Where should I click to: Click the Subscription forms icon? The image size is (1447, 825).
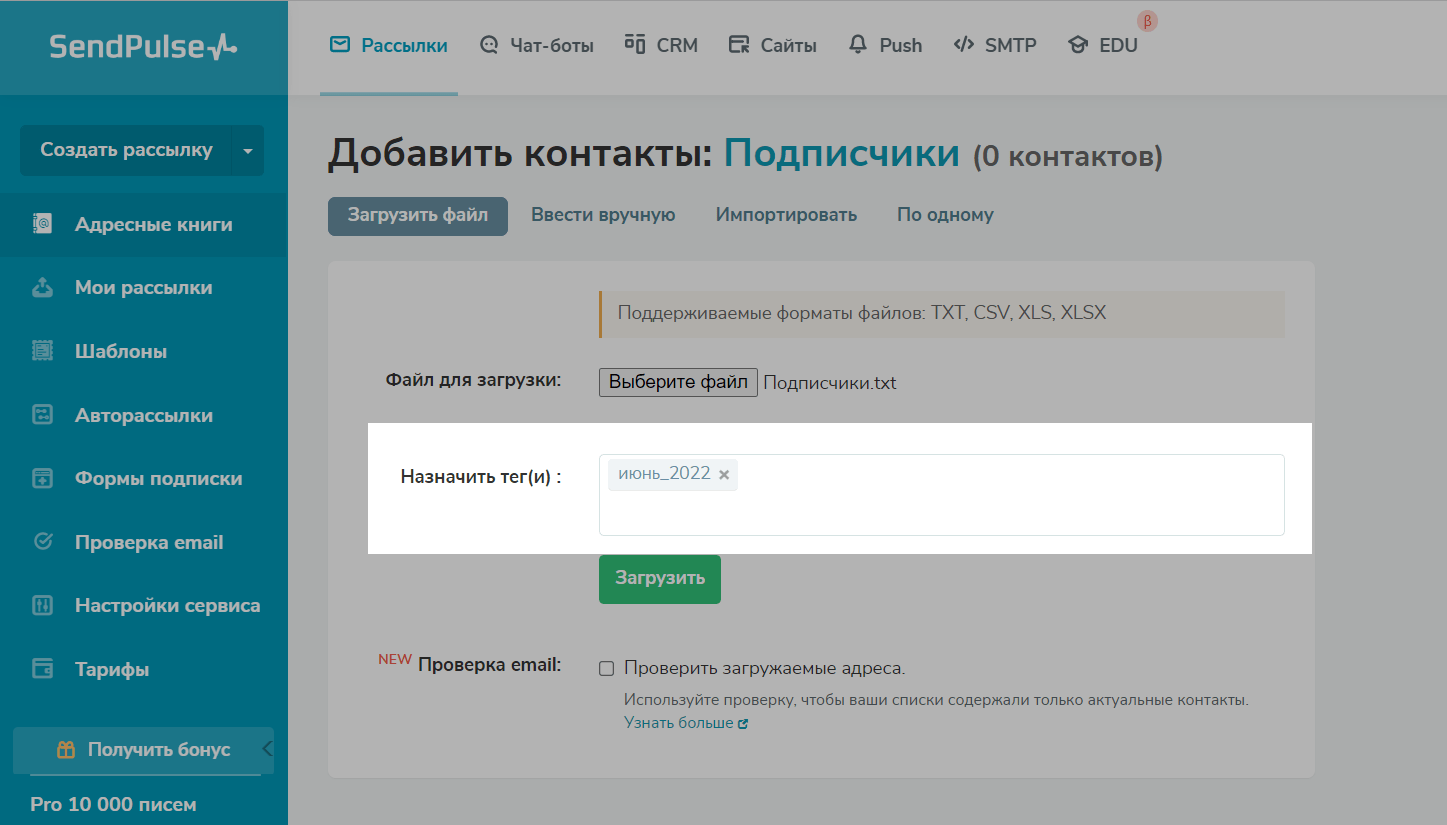click(42, 479)
